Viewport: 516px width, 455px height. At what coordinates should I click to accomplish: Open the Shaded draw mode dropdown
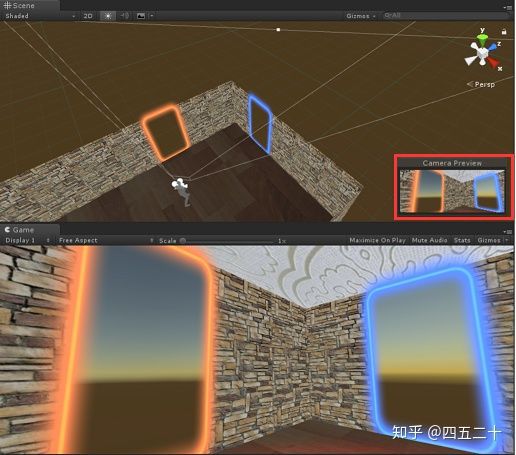click(40, 16)
